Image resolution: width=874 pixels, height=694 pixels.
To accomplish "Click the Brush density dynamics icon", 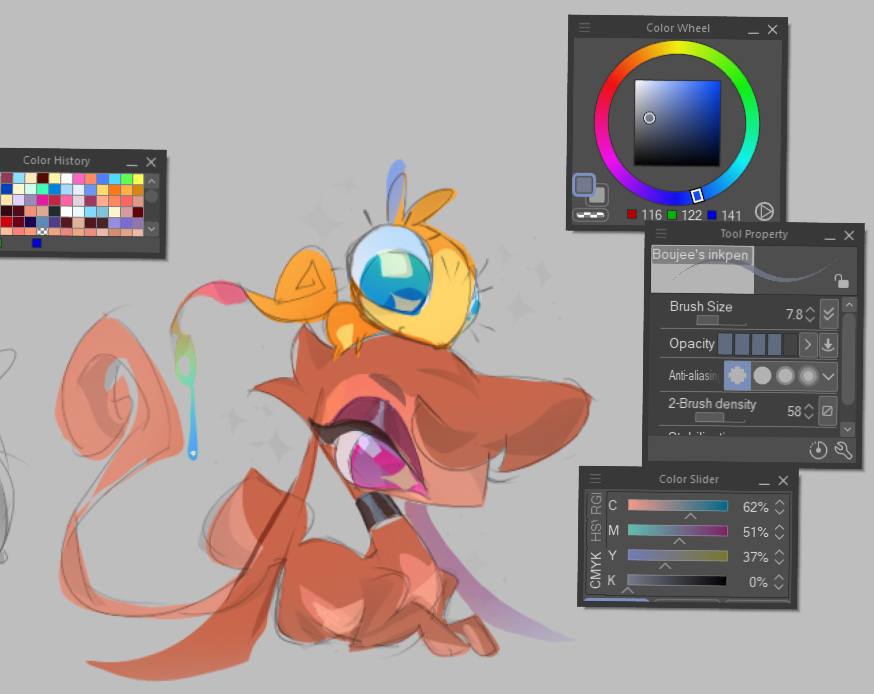I will pyautogui.click(x=828, y=410).
